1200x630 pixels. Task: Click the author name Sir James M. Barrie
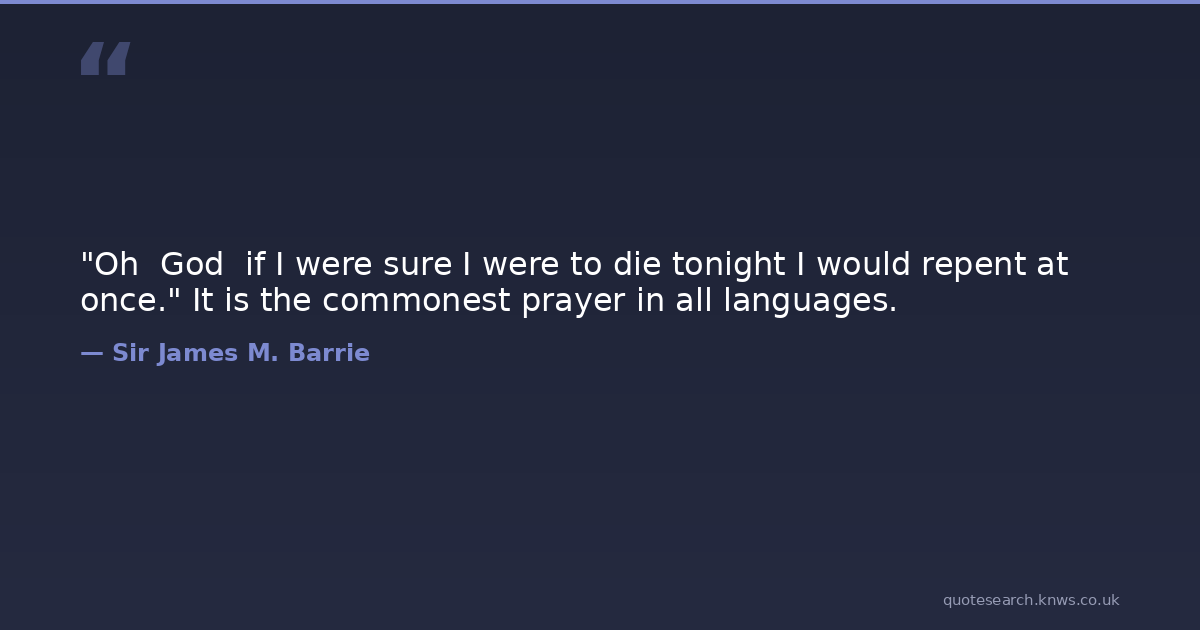[240, 353]
